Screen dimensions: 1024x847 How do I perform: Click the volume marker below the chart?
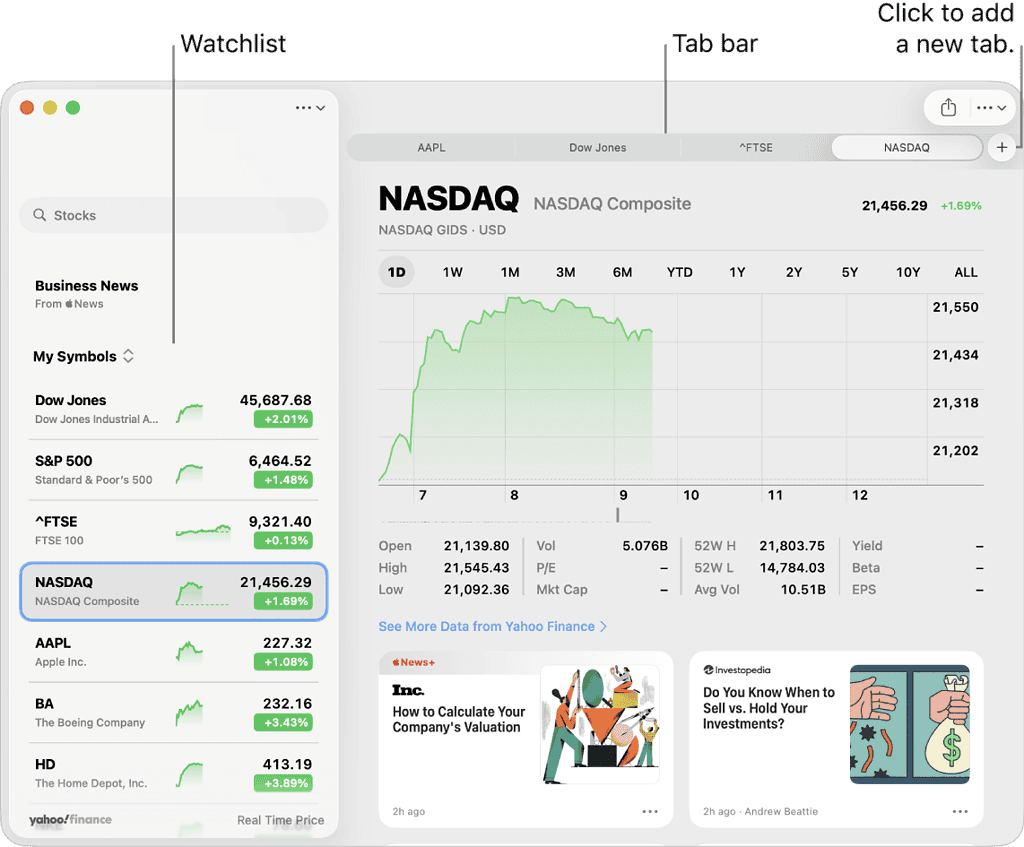pos(617,515)
